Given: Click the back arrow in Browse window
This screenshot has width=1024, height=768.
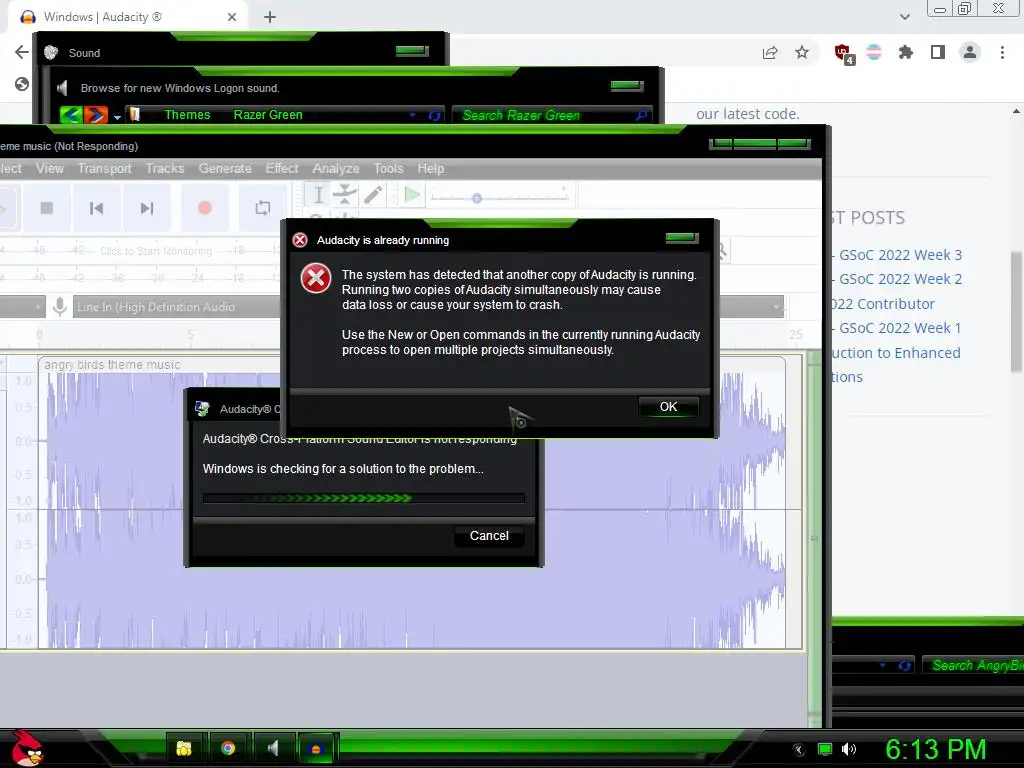Looking at the screenshot, I should 71,115.
